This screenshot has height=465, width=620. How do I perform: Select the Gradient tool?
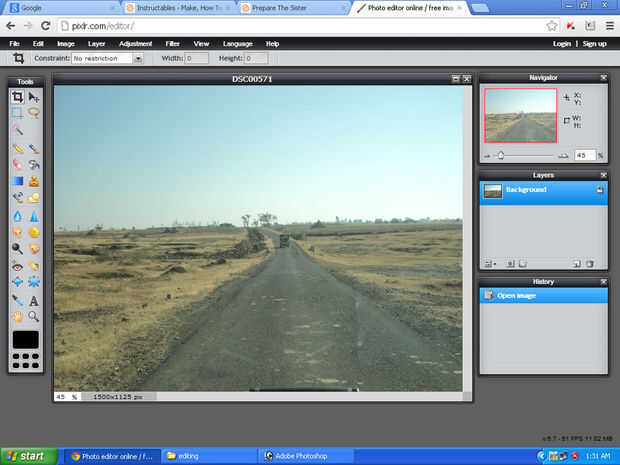coord(17,181)
